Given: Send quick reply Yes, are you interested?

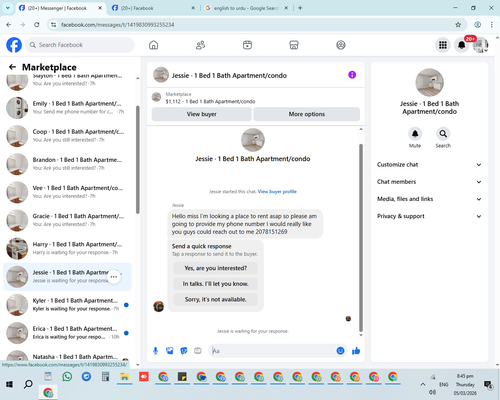Looking at the screenshot, I should (216, 268).
